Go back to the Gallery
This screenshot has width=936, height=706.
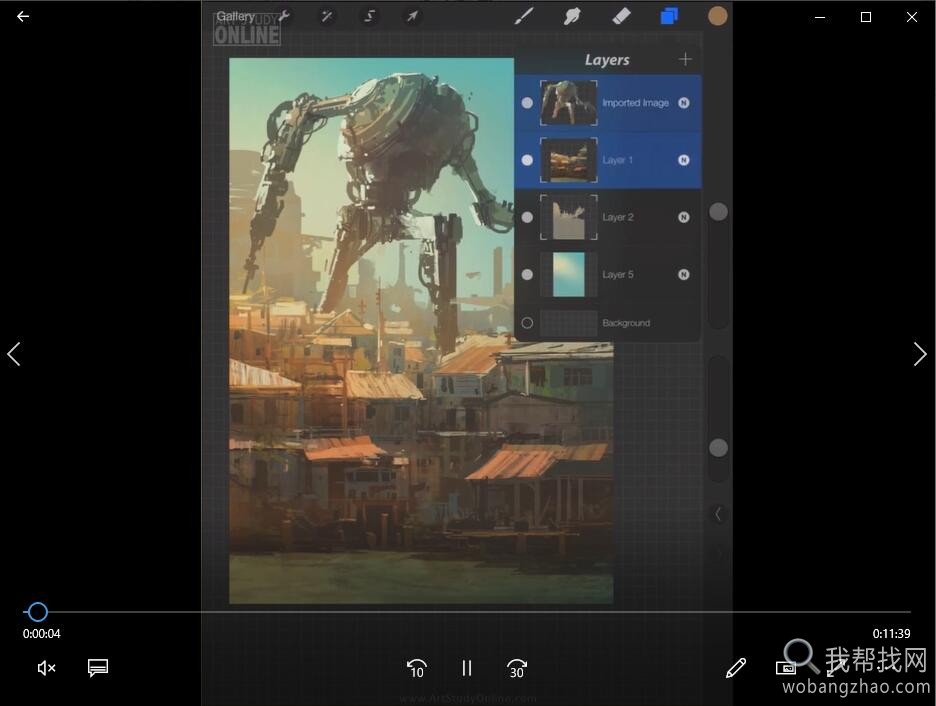click(x=235, y=16)
